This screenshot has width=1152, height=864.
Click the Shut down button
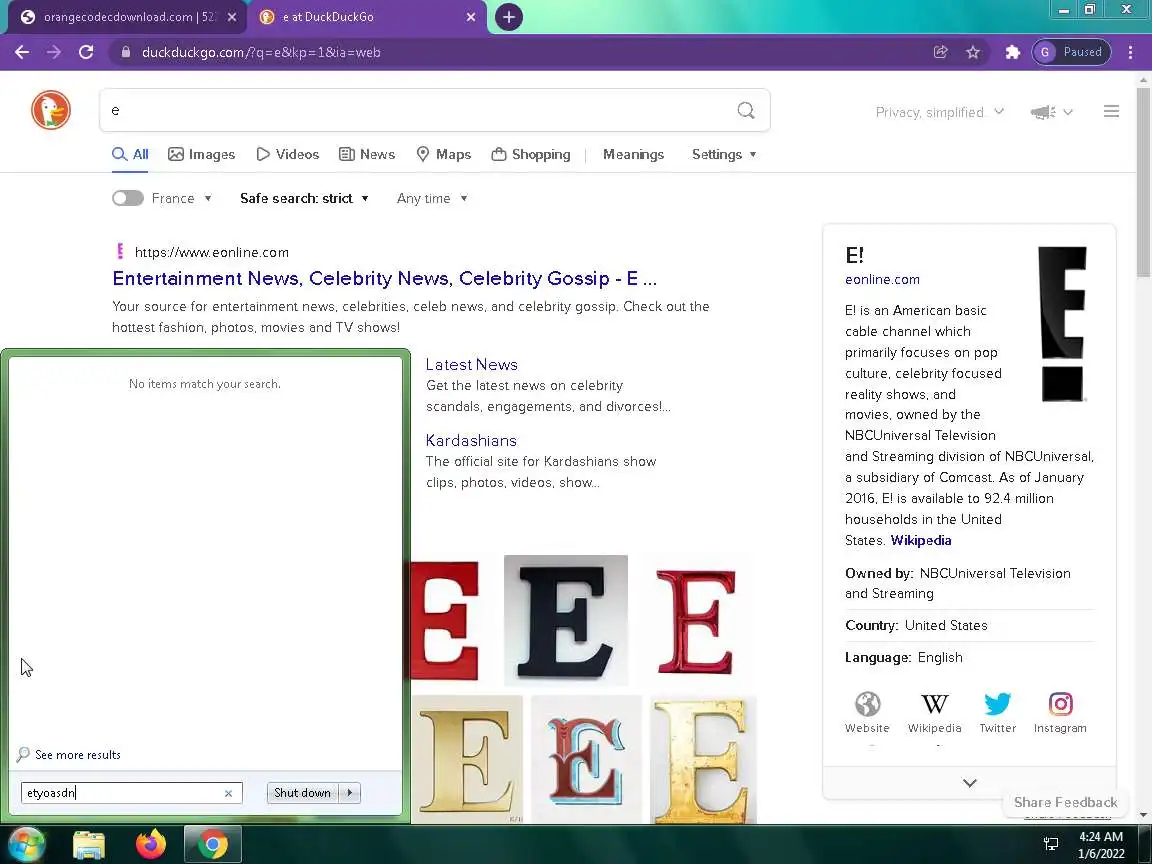(x=303, y=793)
